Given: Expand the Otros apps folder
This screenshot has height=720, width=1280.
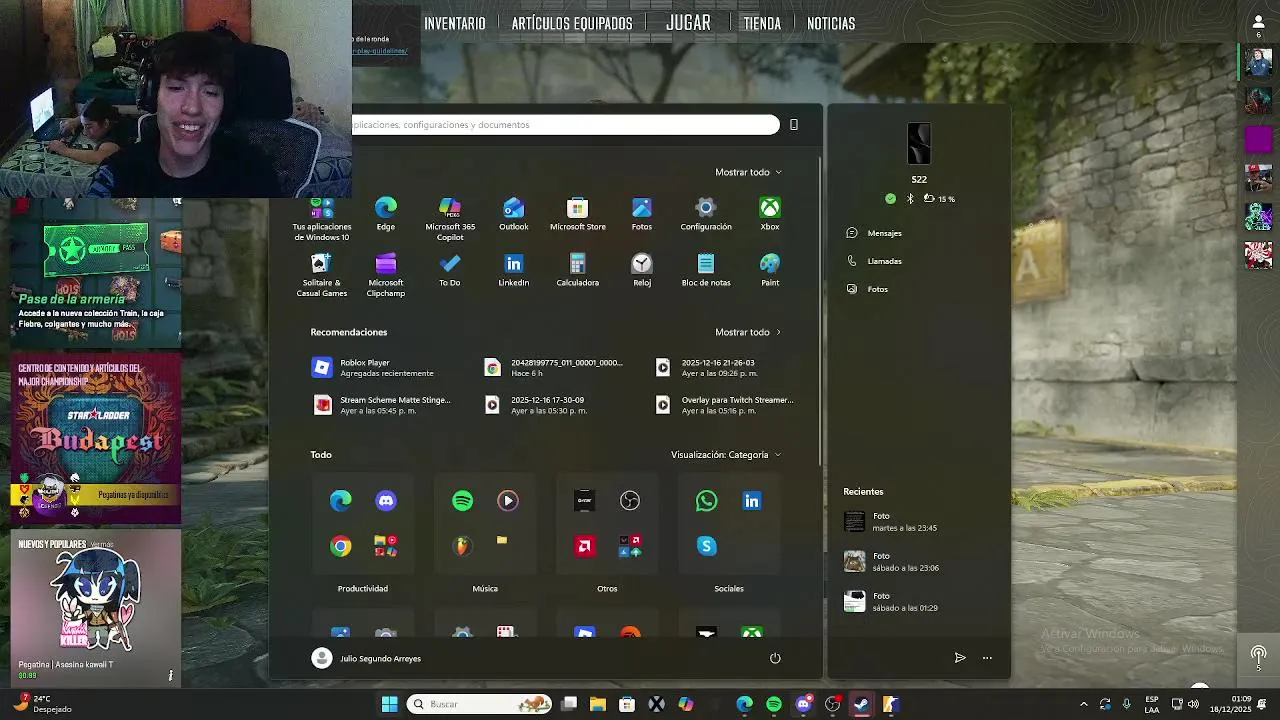Looking at the screenshot, I should (630, 546).
